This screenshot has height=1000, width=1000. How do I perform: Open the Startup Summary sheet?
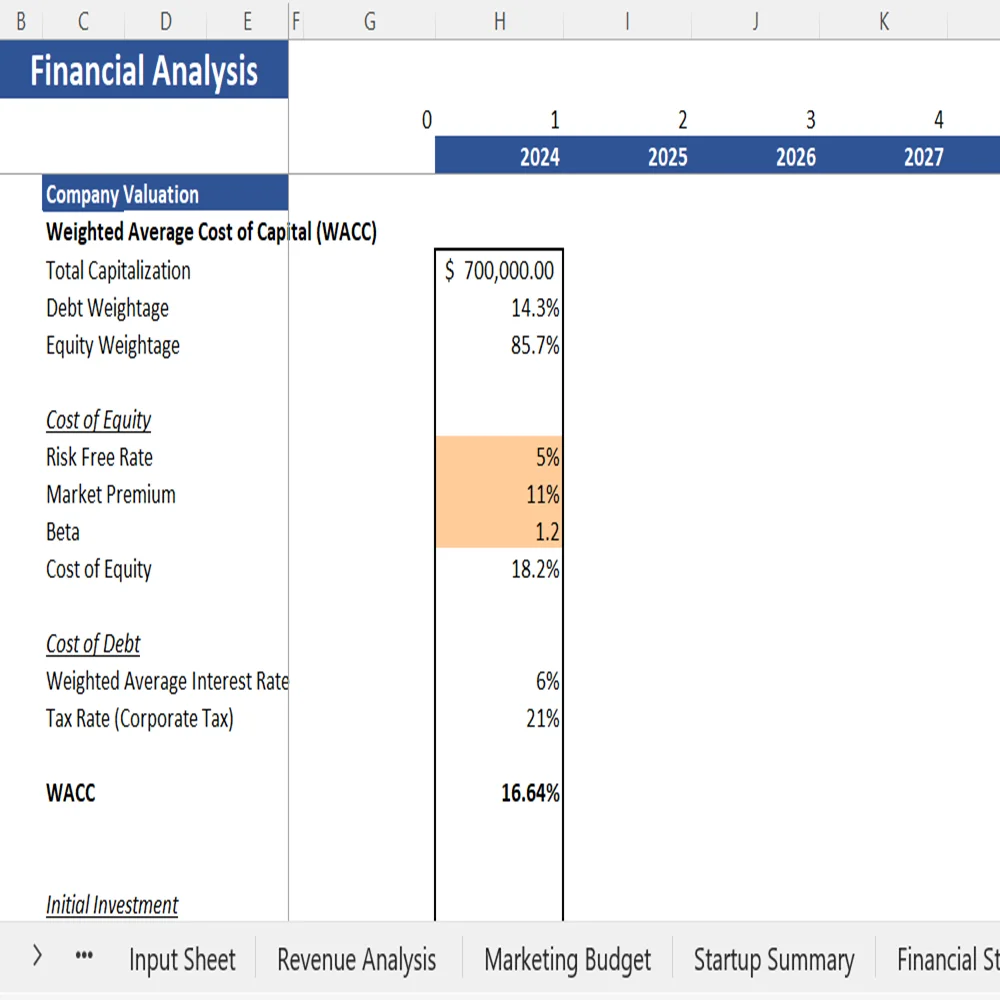[774, 959]
